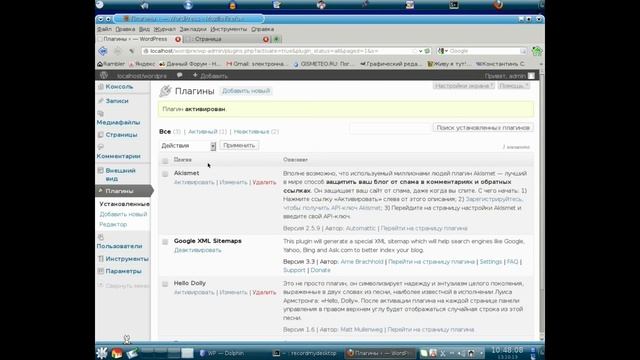
Task: Open Добавить новый in the sidebar Плагины submenu
Action: 123,214
